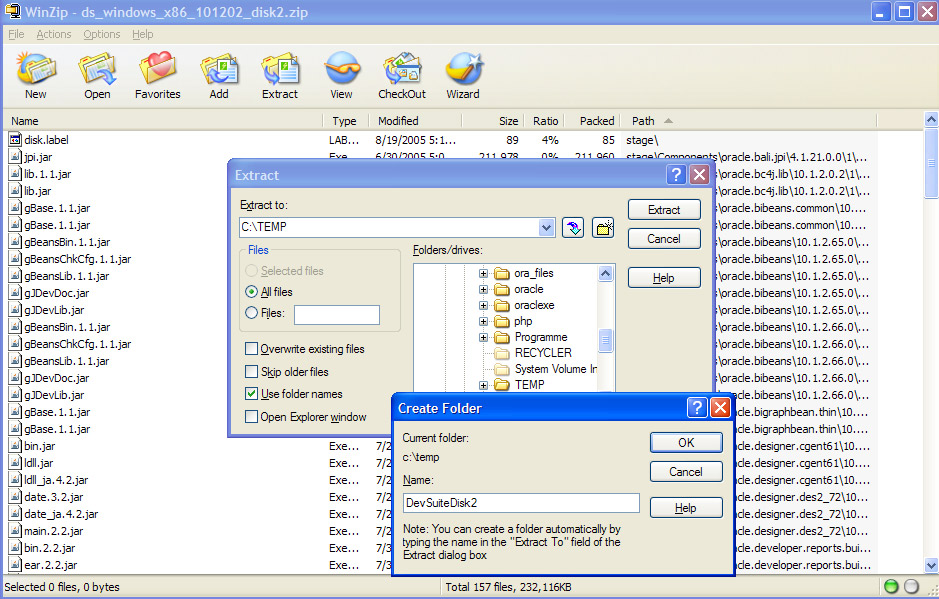Screen dimensions: 939x599
Task: Click the Name column header
Action: pos(163,121)
